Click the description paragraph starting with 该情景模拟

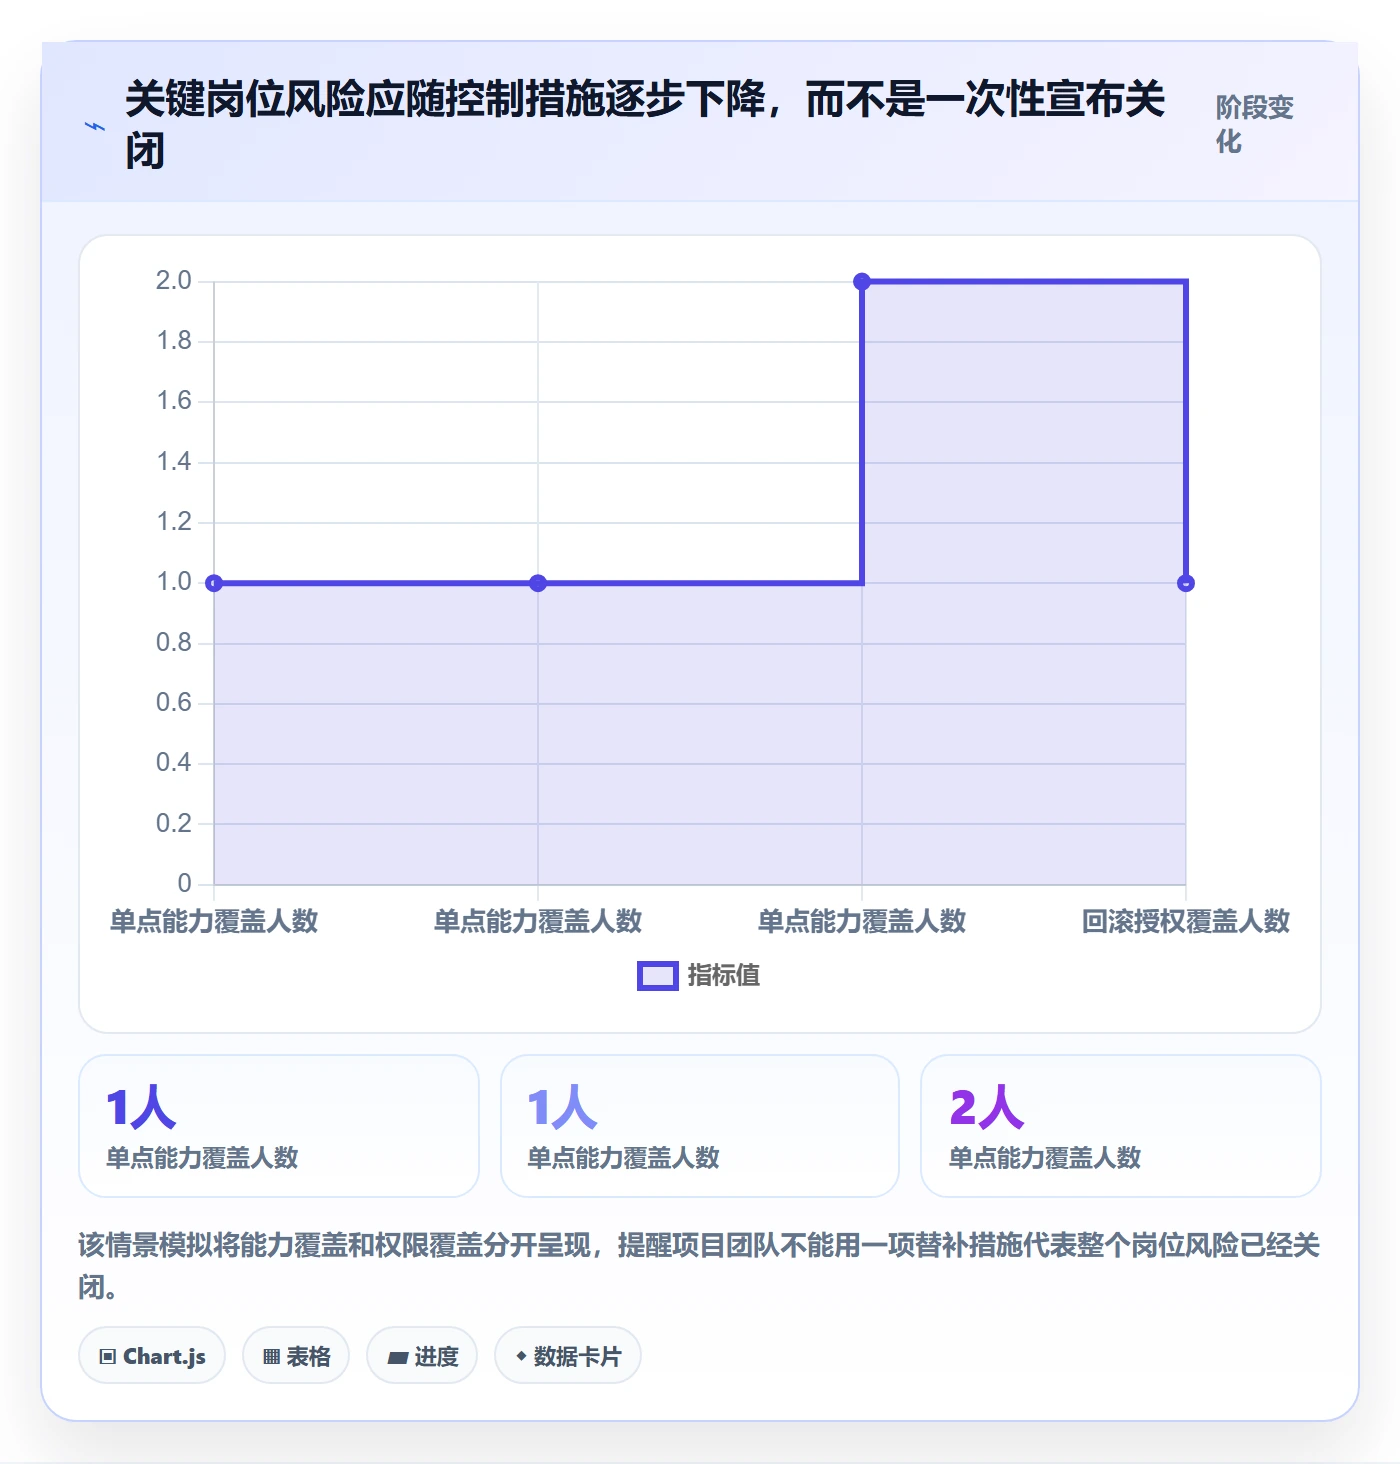pos(699,1265)
